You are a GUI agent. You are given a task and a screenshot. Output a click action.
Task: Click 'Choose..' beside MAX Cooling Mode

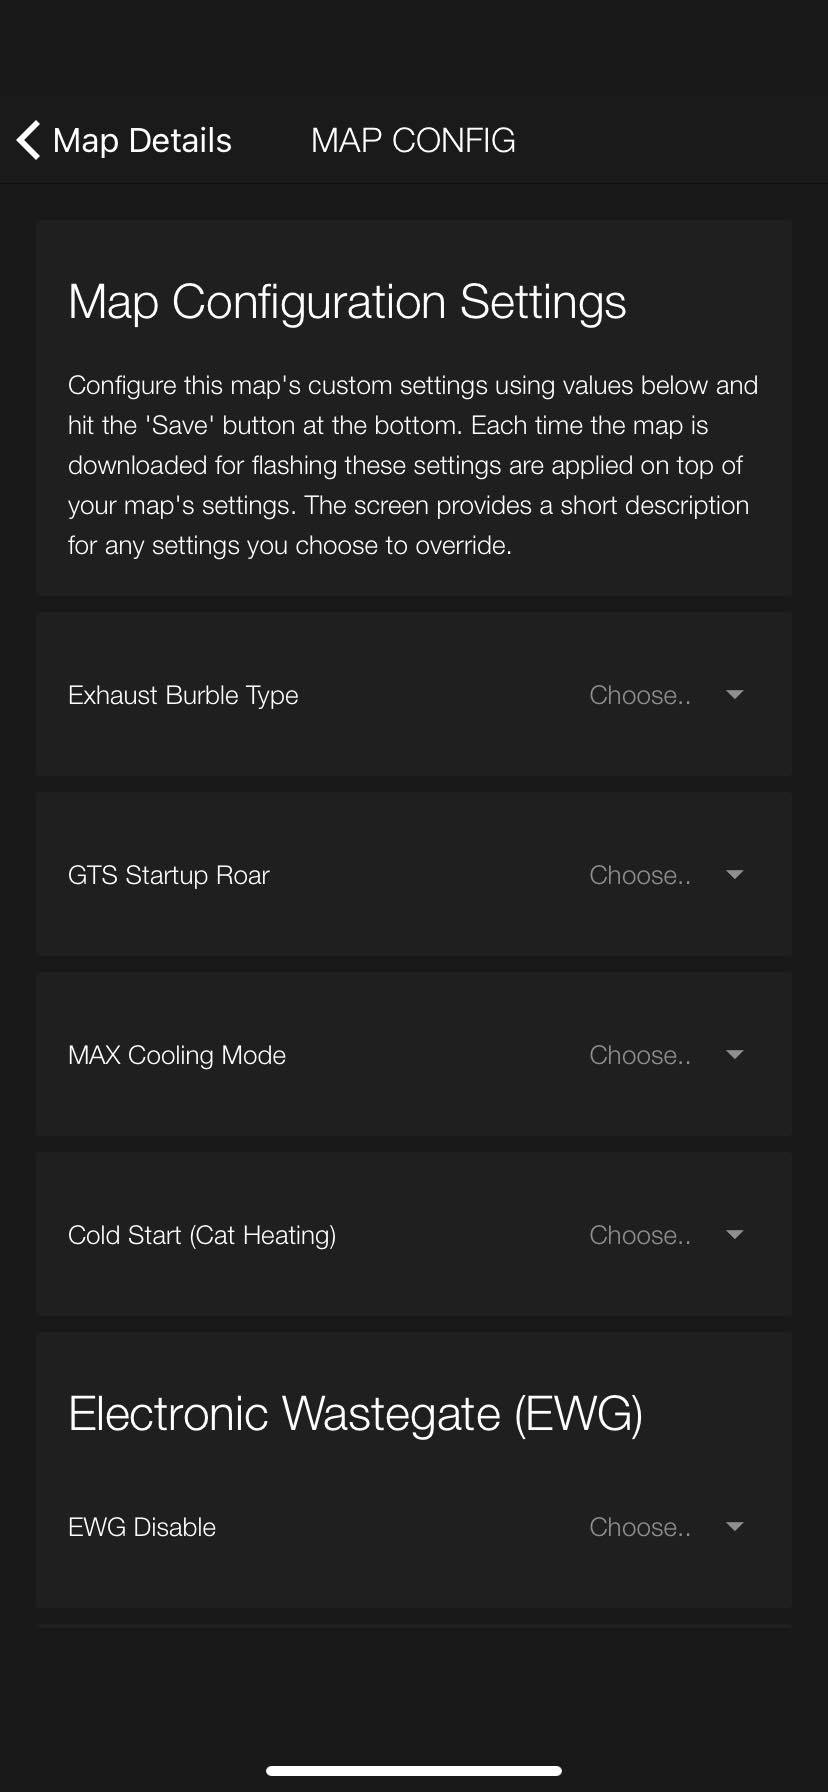tap(640, 1055)
